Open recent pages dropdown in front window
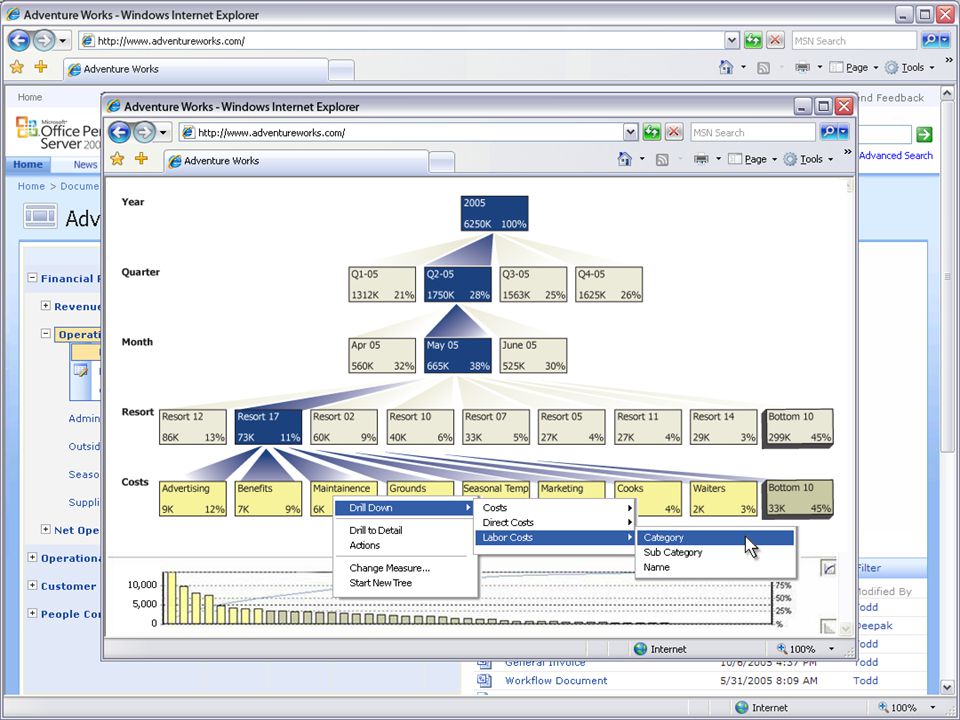The image size is (960, 720). 163,132
